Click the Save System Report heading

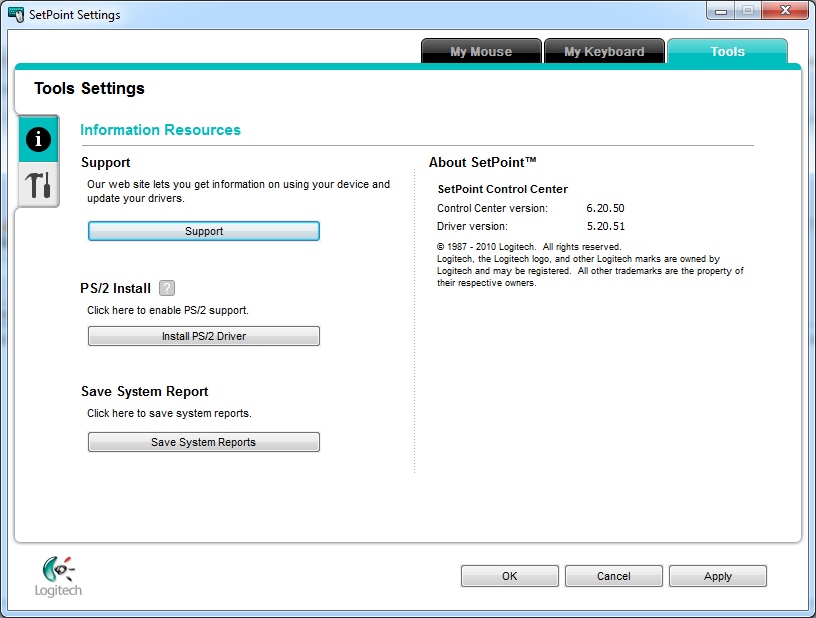click(x=145, y=391)
